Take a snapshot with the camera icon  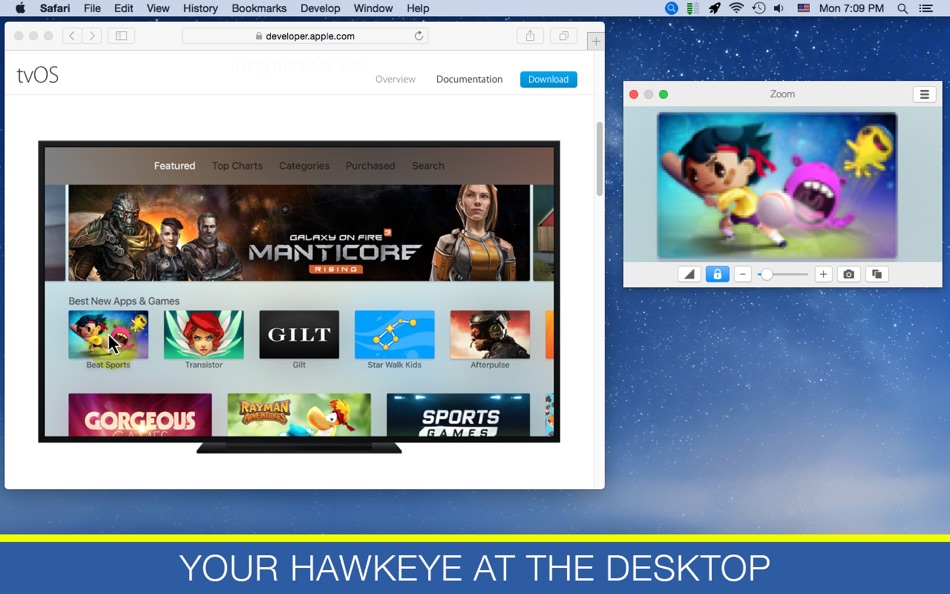point(848,274)
